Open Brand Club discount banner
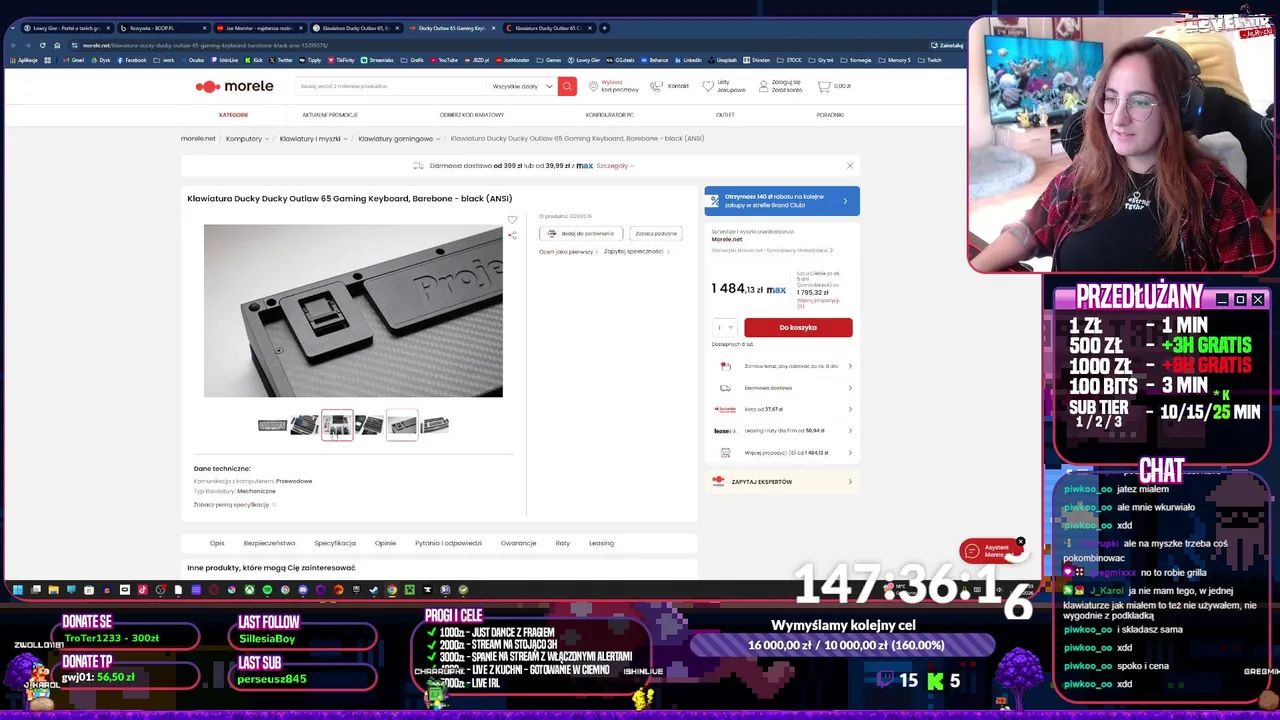This screenshot has height=720, width=1280. 782,201
